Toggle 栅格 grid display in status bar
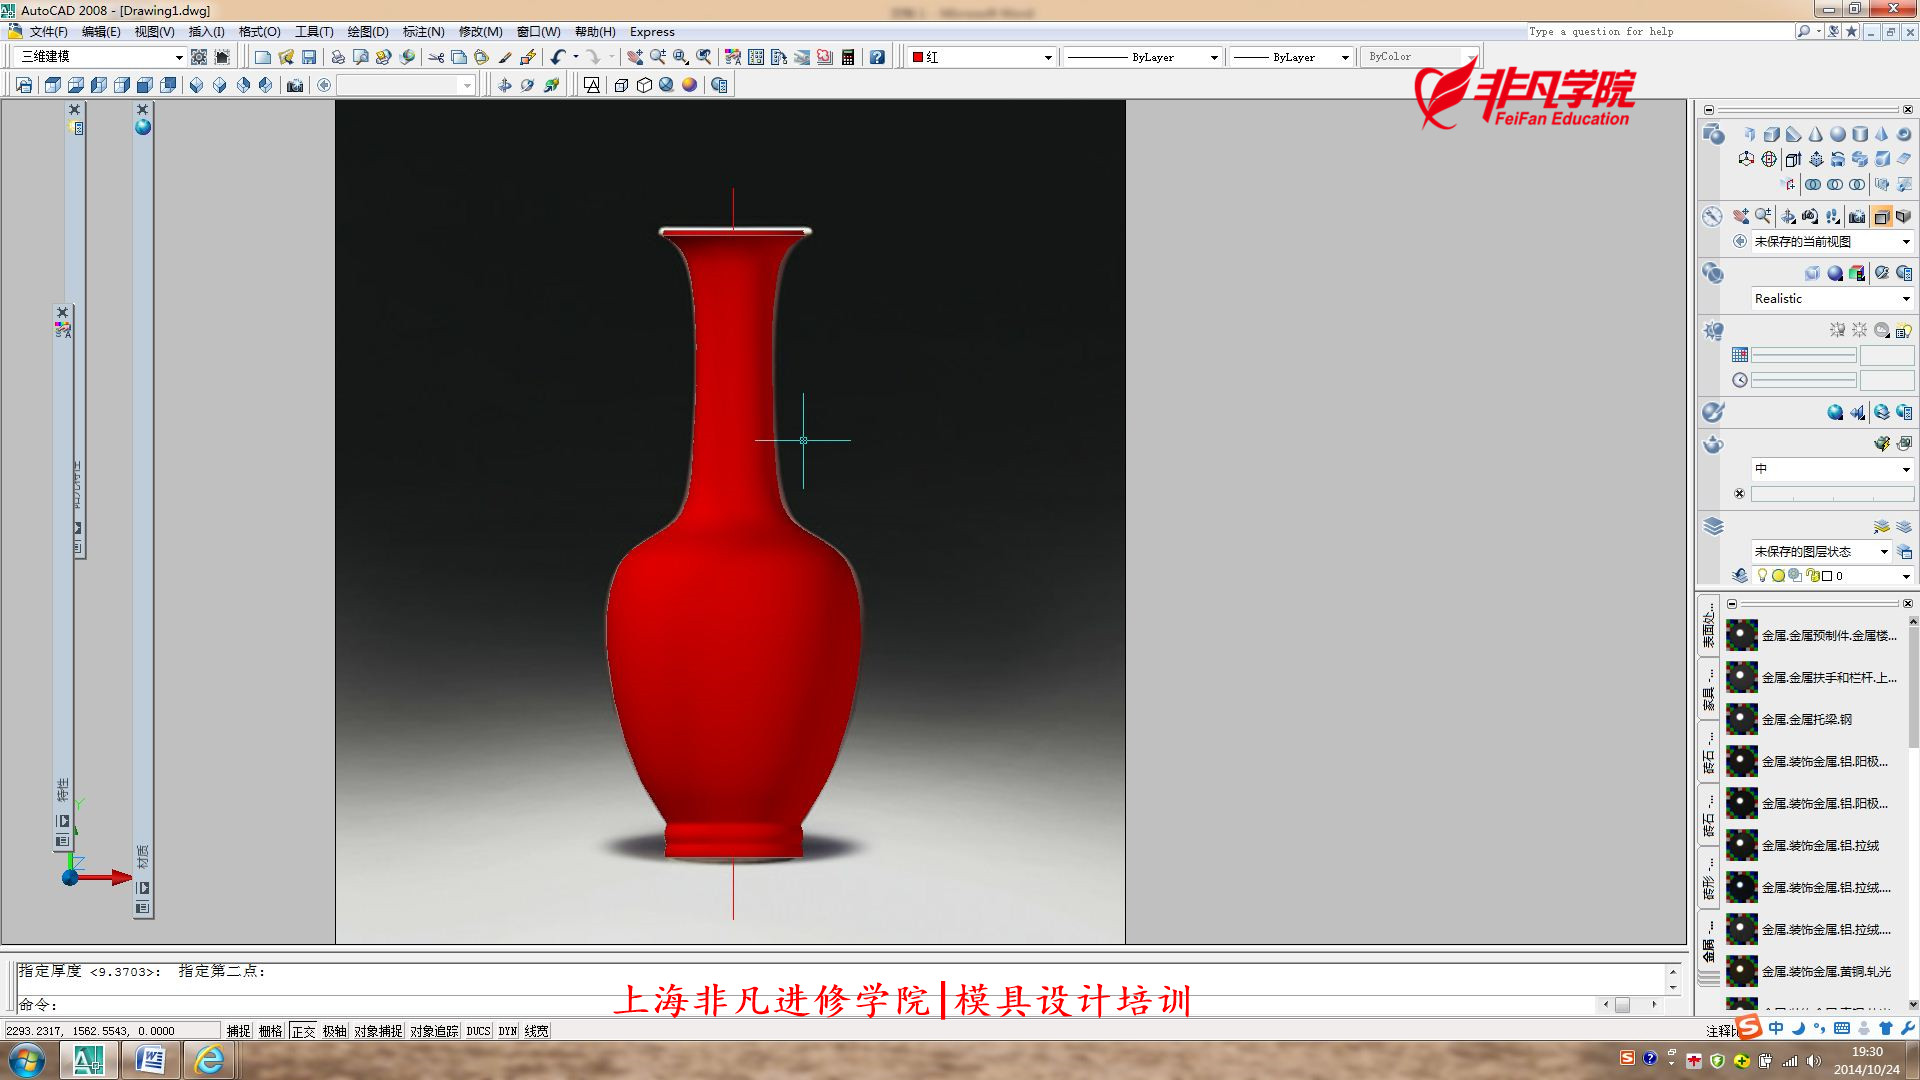 271,1031
